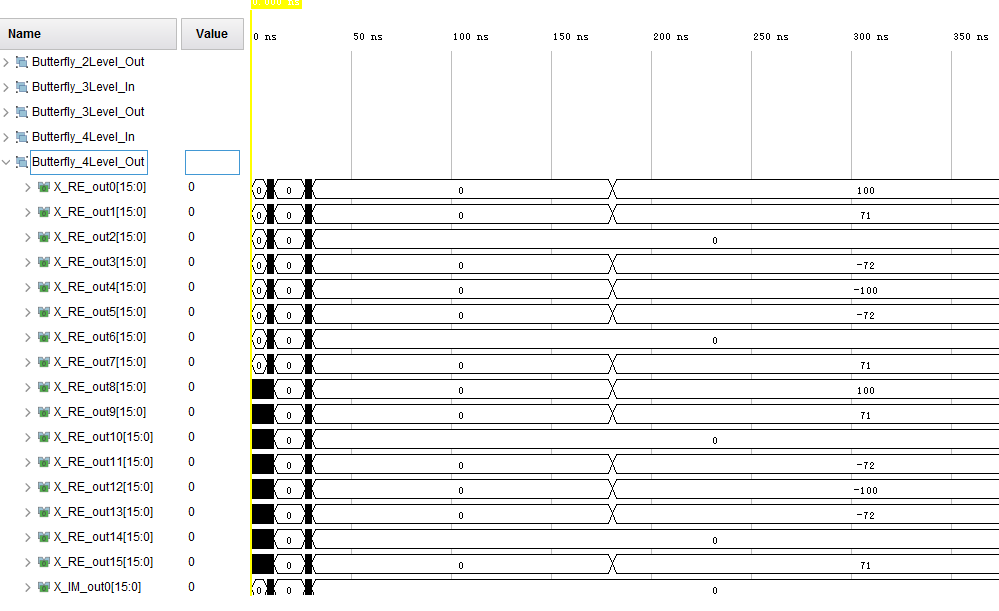Click the Butterfly_4Level_In group icon
Viewport: 999px width, 611px height.
pyautogui.click(x=22, y=137)
